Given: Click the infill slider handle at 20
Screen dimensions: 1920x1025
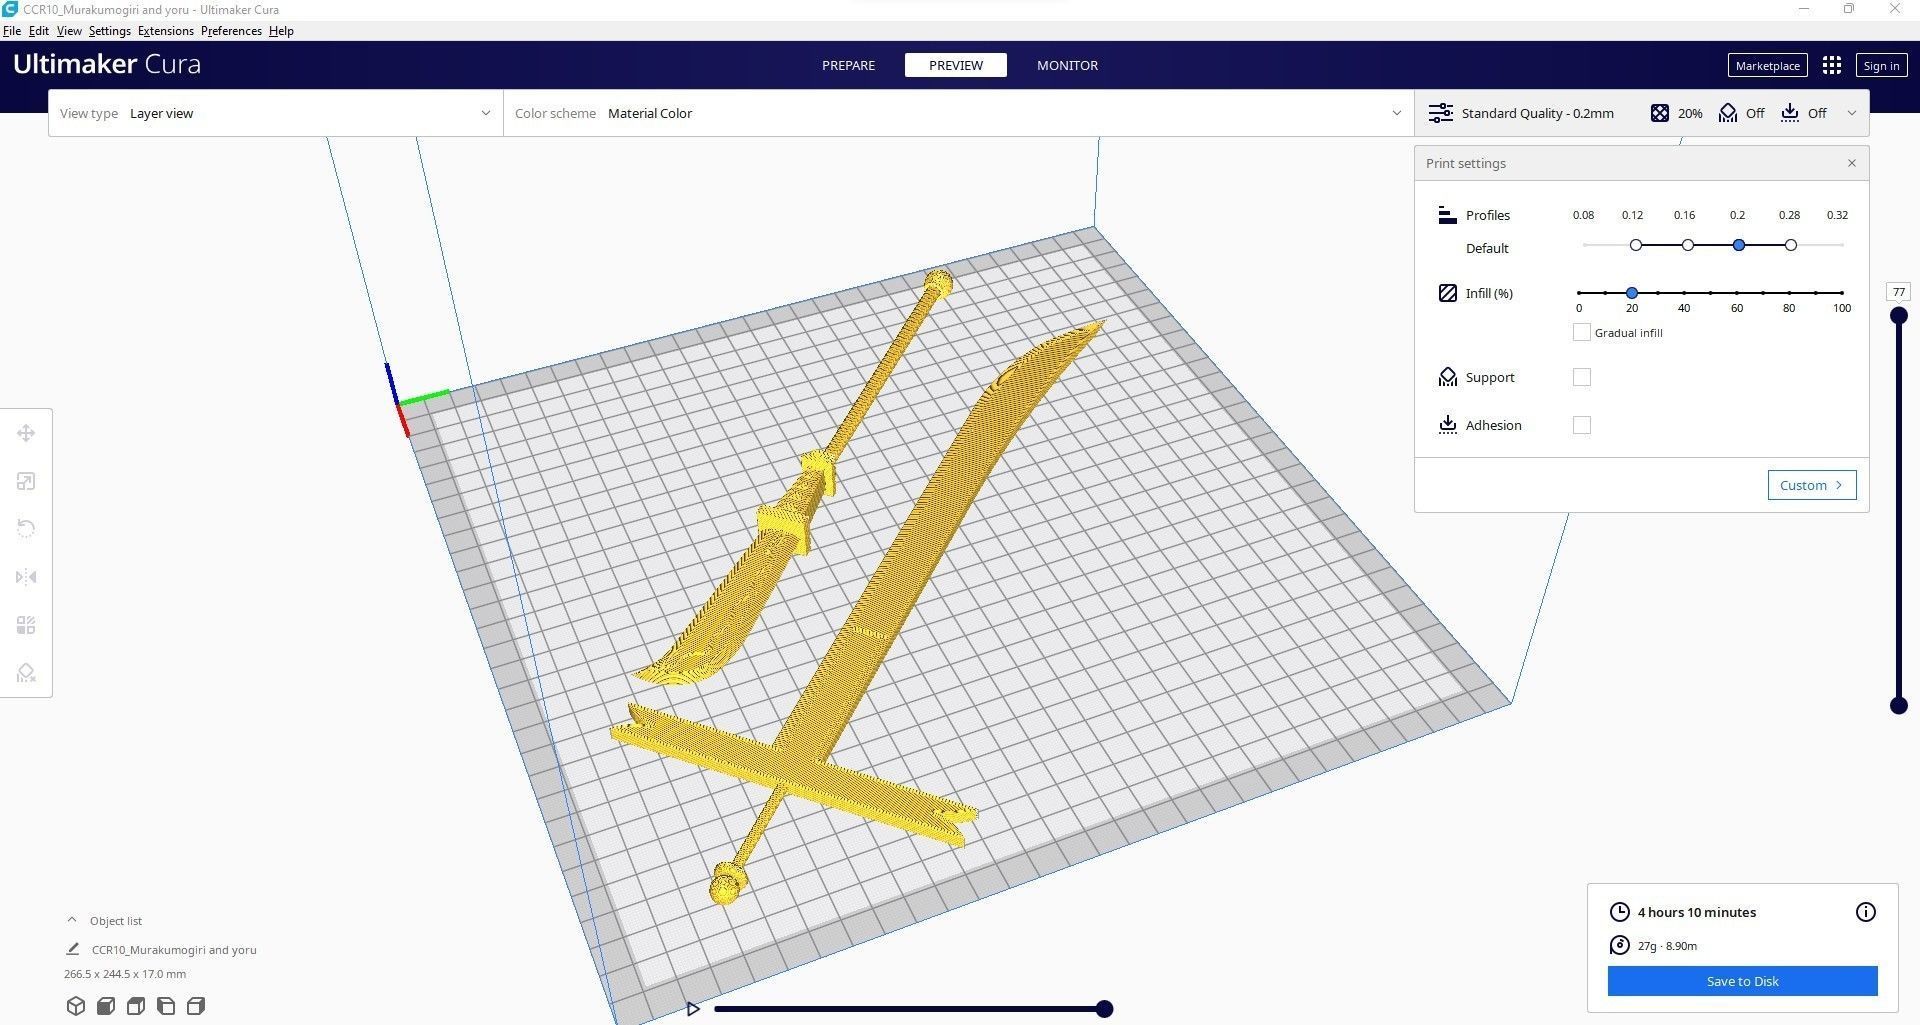Looking at the screenshot, I should tap(1632, 293).
